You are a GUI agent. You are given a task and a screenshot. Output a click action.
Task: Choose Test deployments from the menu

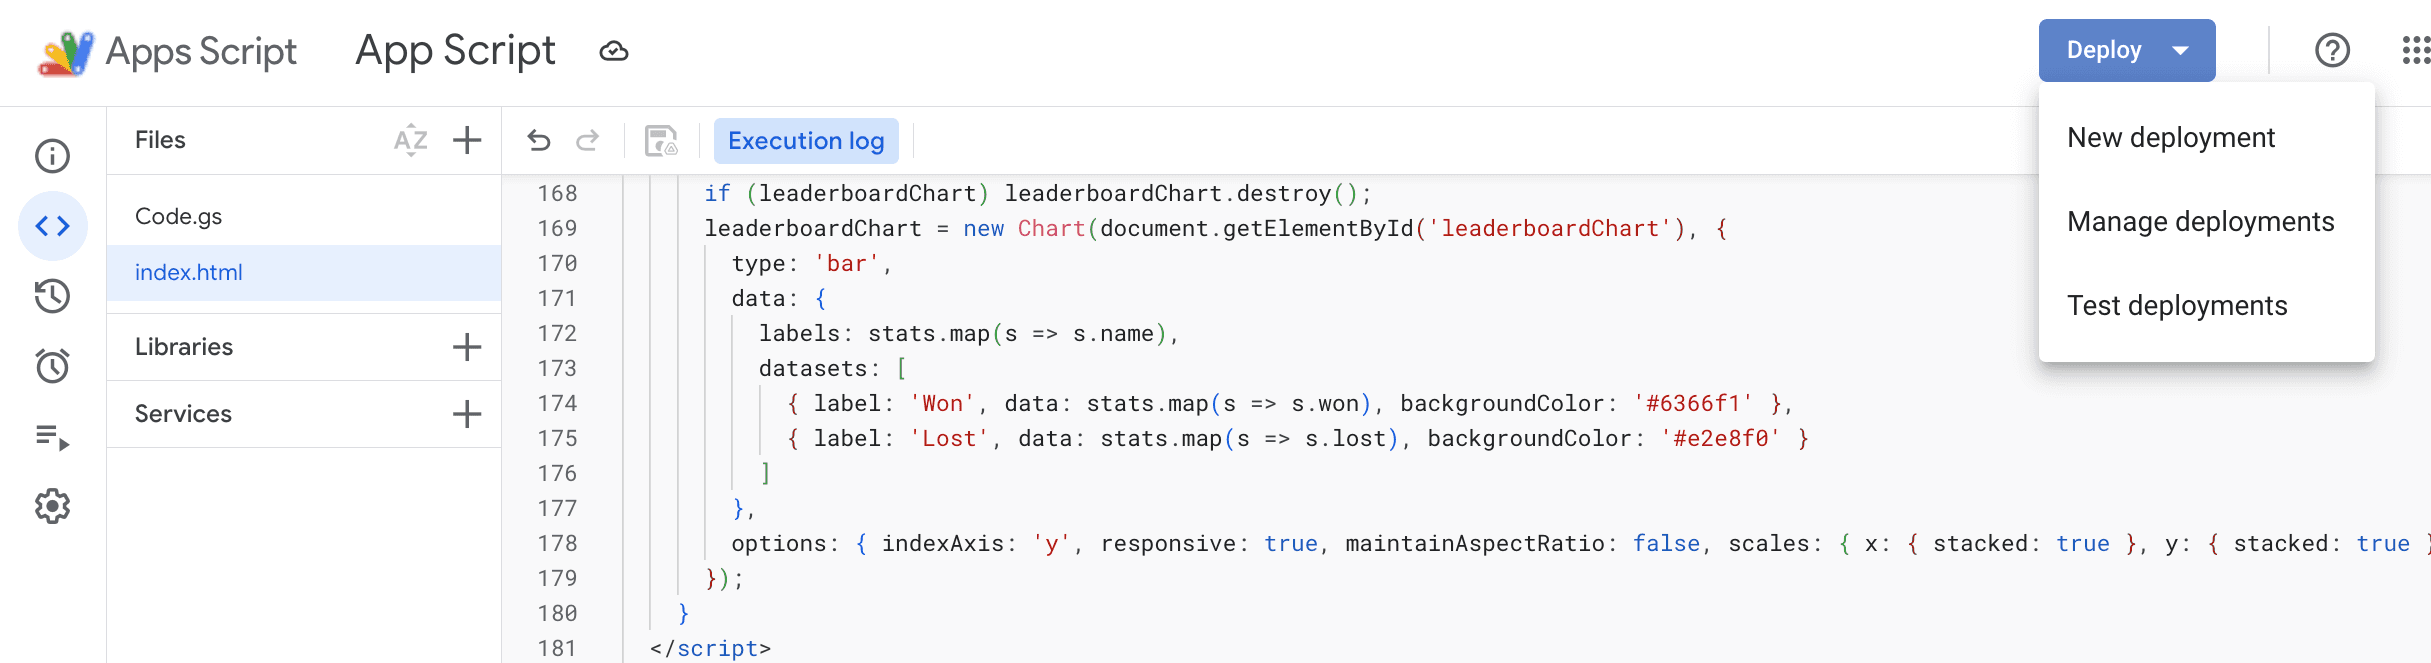(x=2177, y=306)
